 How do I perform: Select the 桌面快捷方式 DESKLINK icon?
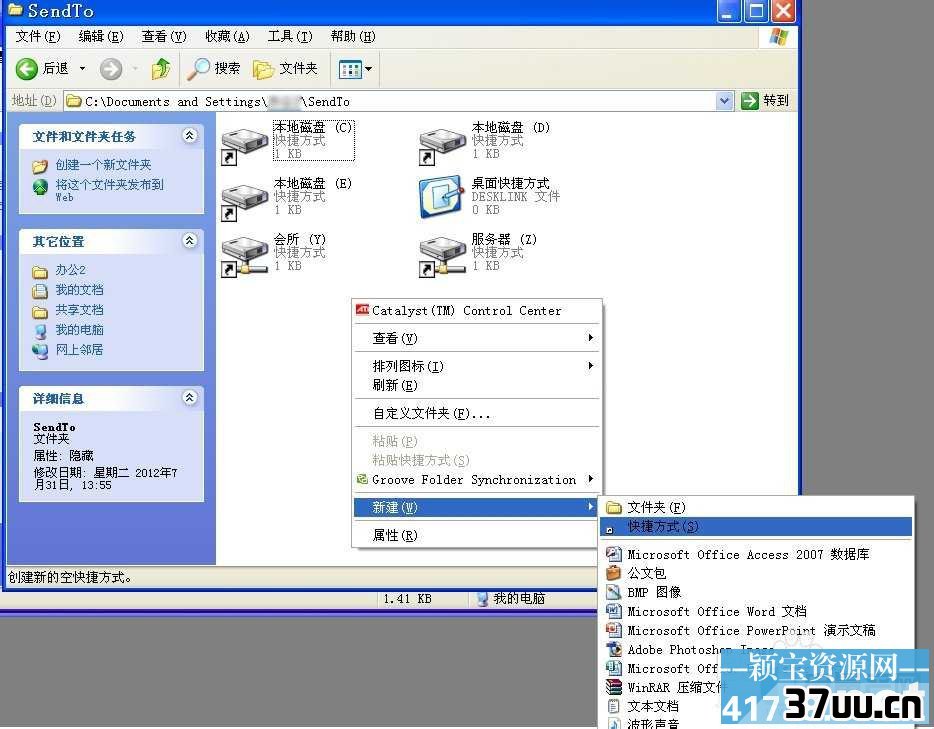[441, 197]
